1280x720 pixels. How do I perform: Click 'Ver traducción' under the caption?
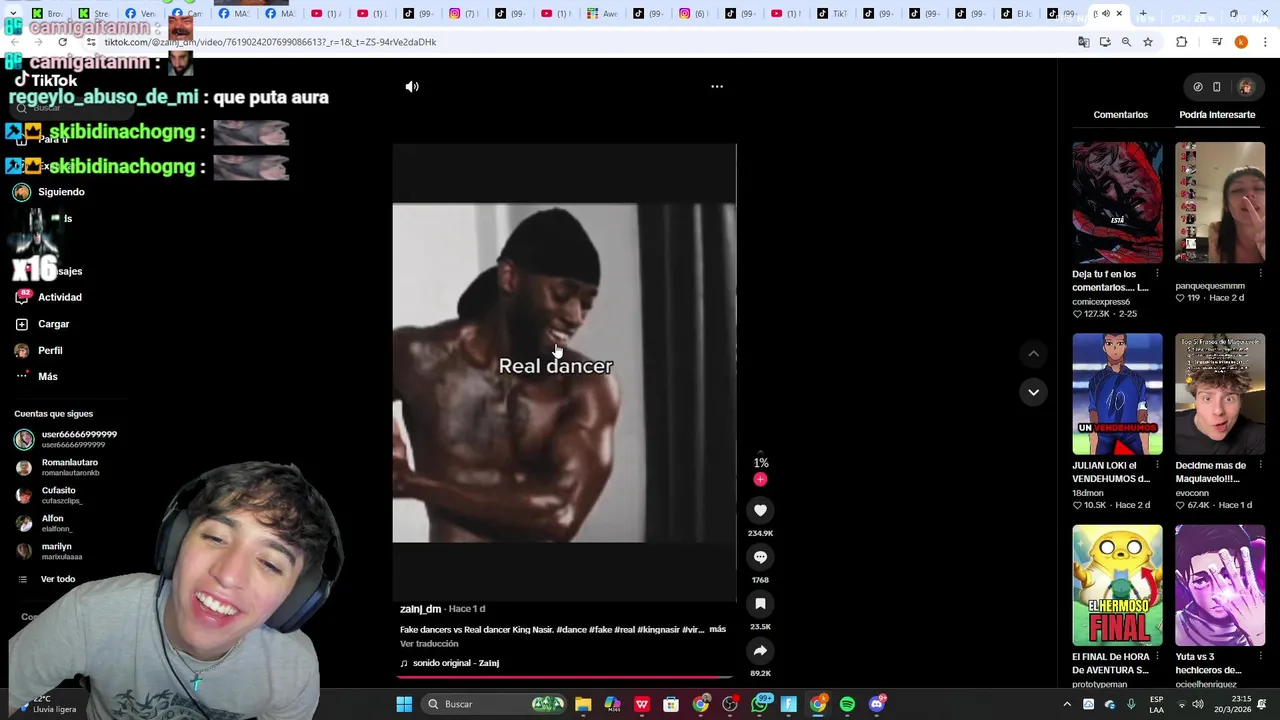coord(429,644)
